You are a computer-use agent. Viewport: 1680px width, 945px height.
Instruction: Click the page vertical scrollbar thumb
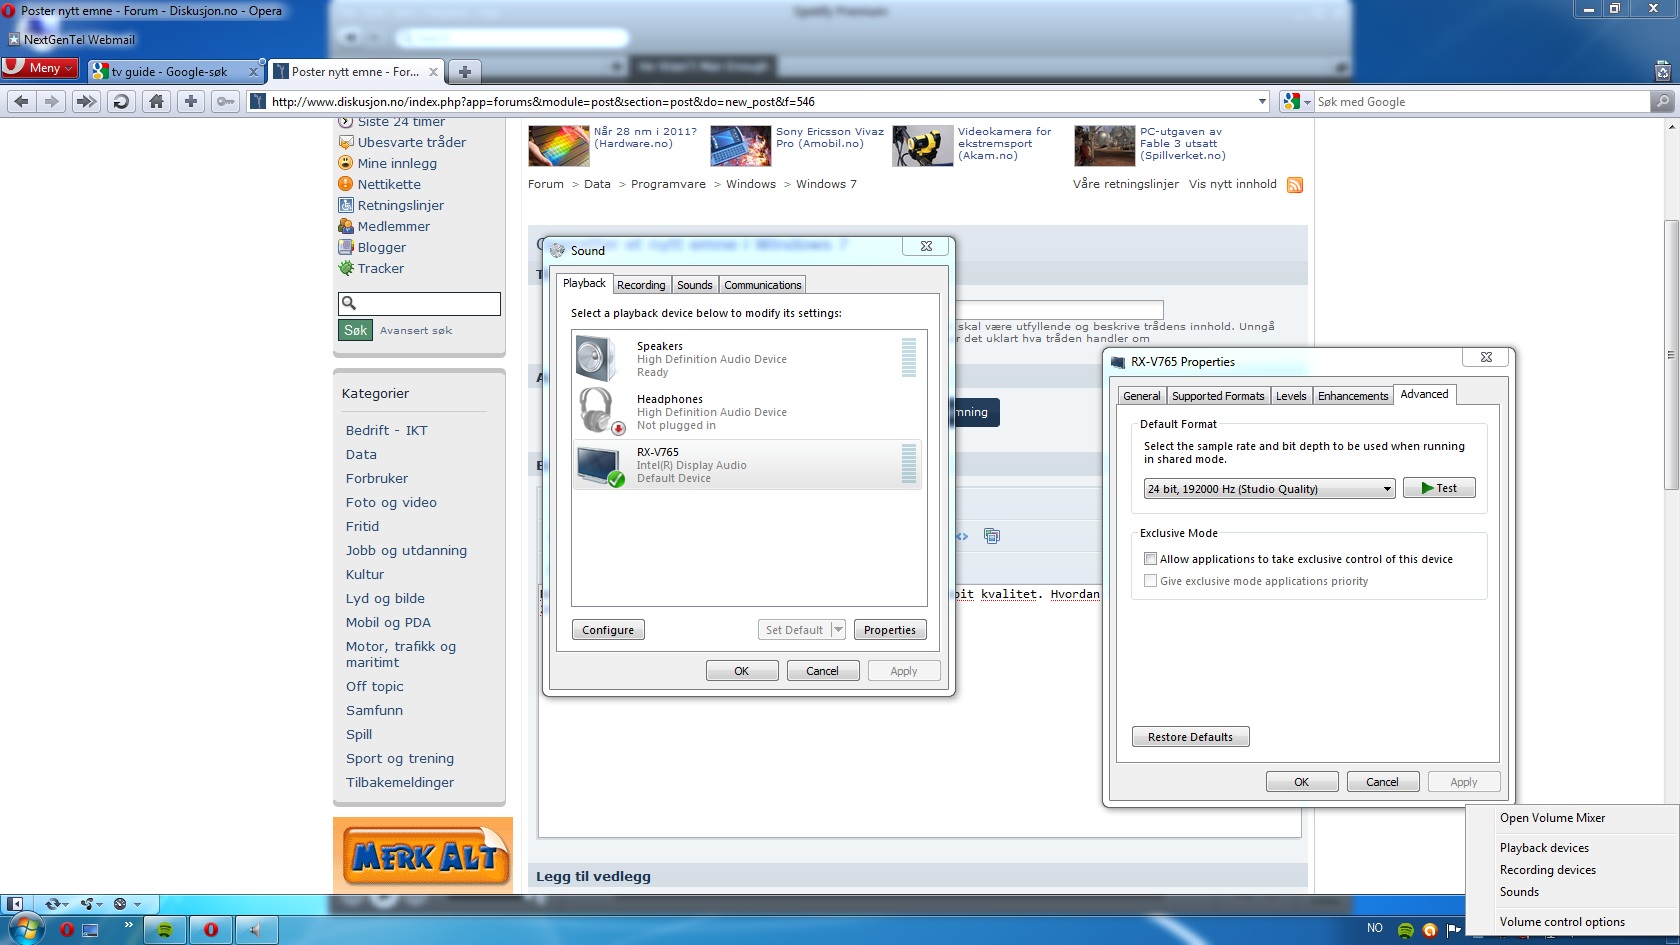[x=1671, y=355]
